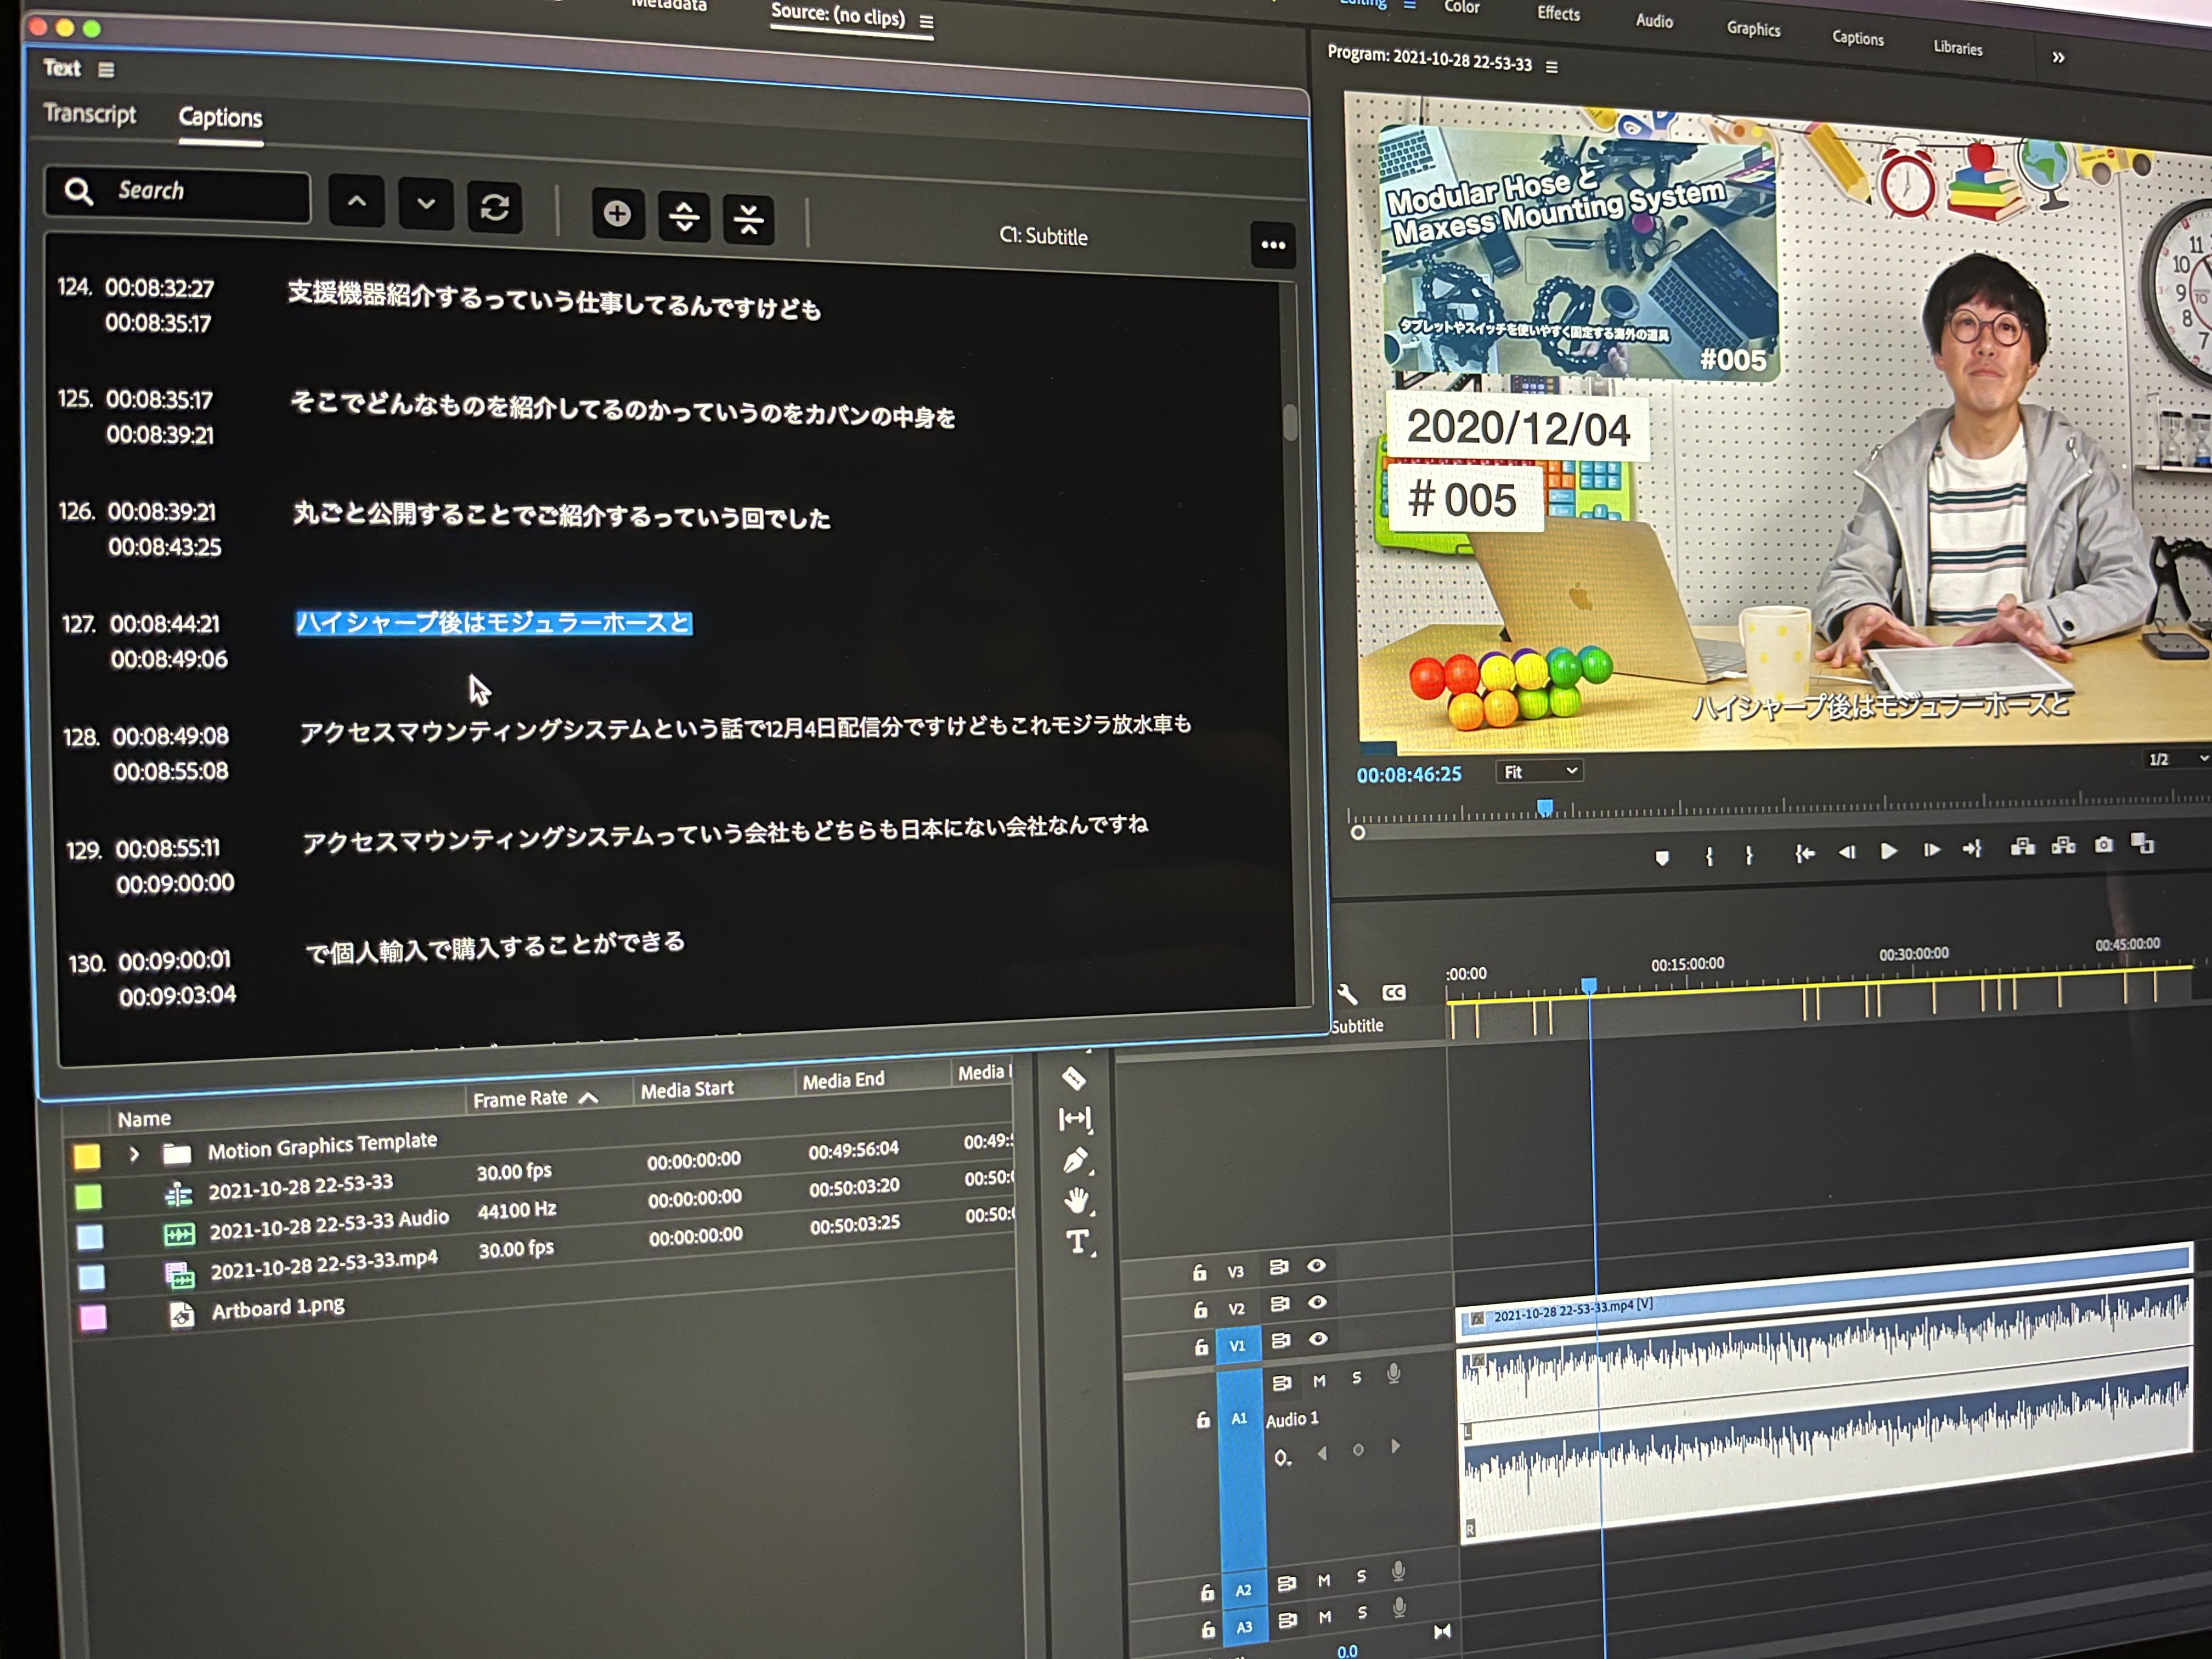Click Go to In point button
Screen dimensions: 2212x1659
click(1805, 853)
